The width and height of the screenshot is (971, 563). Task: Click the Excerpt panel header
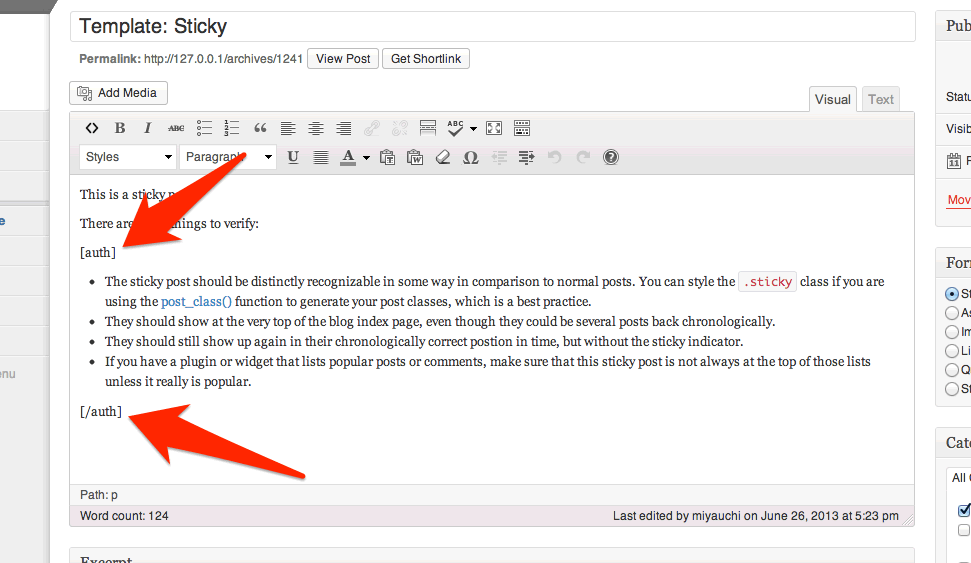click(x=492, y=557)
